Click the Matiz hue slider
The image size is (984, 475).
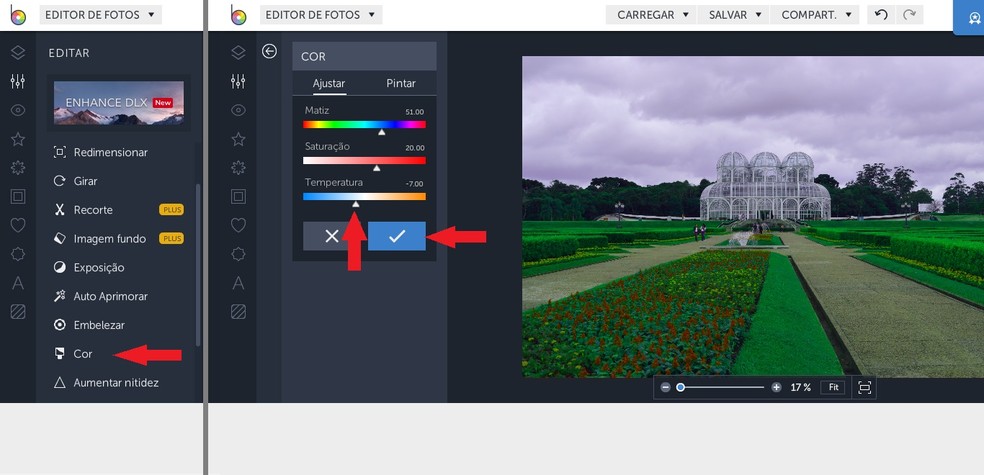click(x=364, y=124)
